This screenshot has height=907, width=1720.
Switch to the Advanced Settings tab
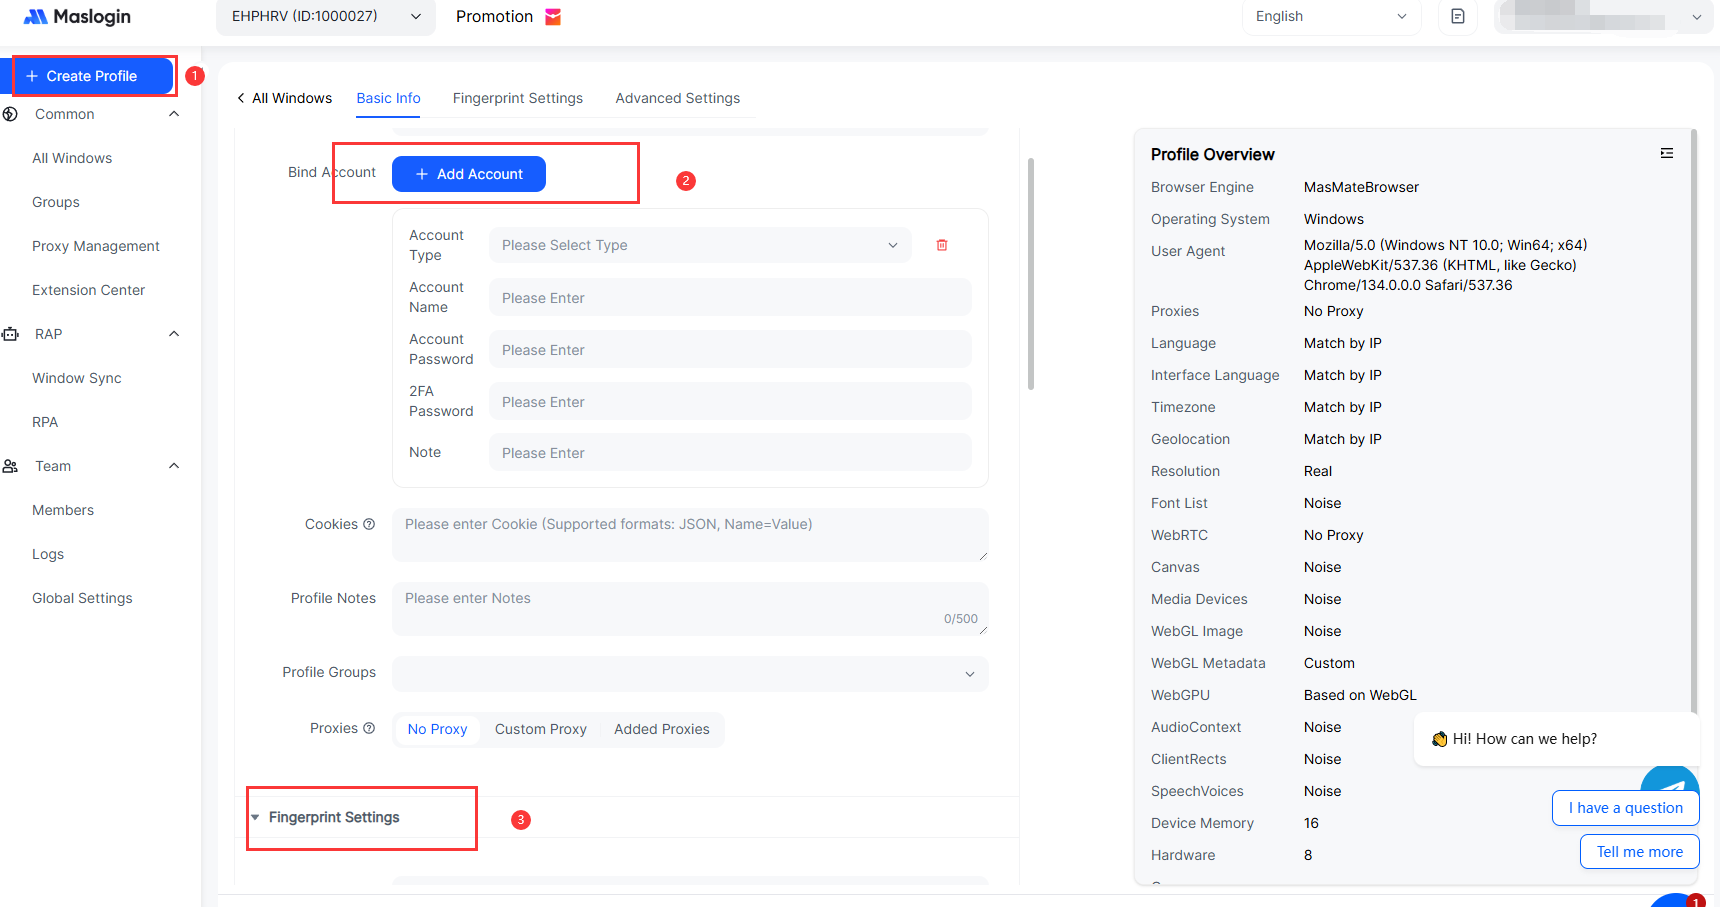coord(677,98)
